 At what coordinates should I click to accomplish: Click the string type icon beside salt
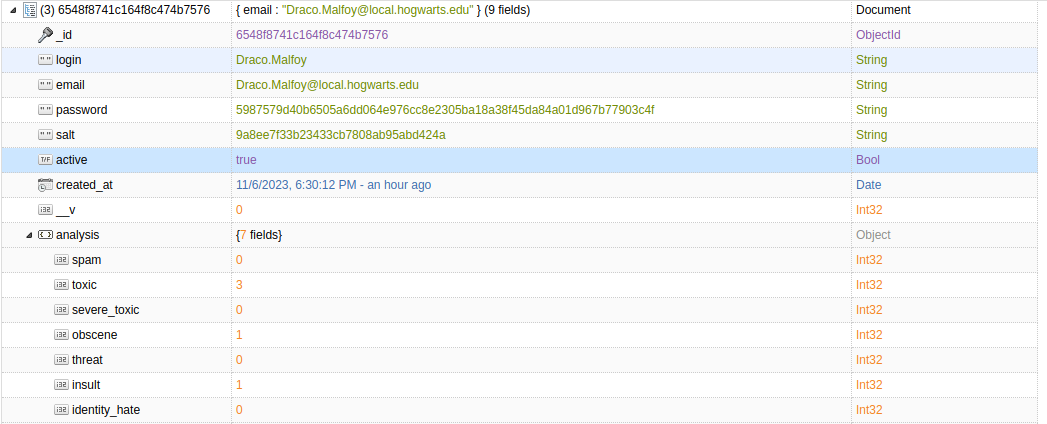45,135
